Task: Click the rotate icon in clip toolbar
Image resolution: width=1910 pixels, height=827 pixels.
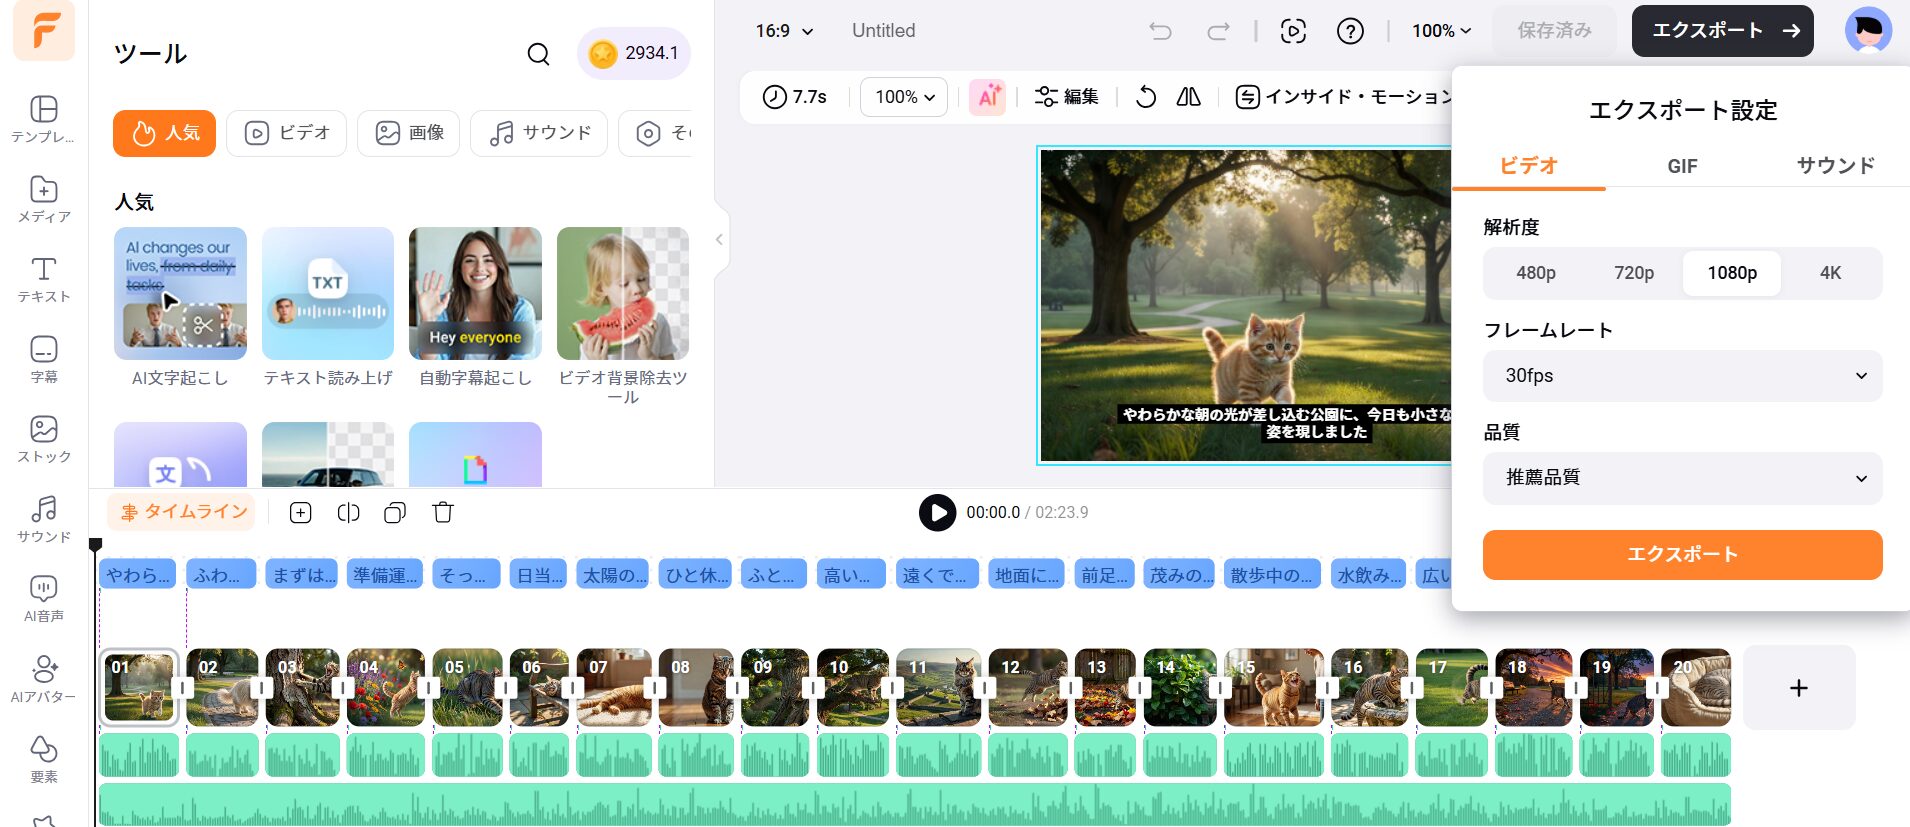Action: point(1146,97)
